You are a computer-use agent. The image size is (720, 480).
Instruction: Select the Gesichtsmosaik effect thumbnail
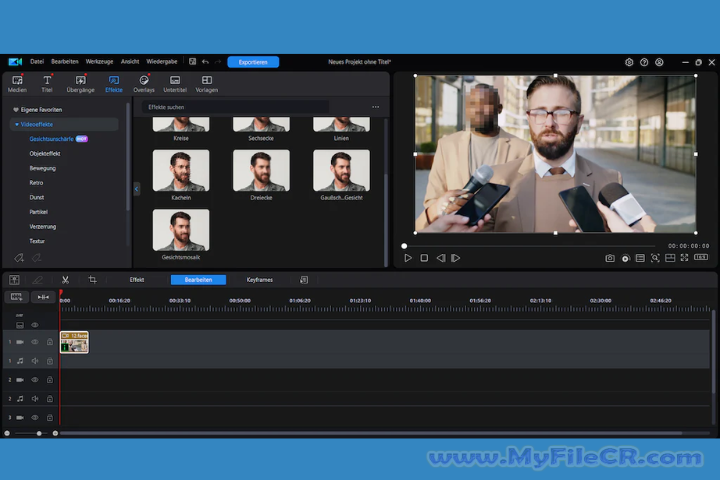click(181, 230)
